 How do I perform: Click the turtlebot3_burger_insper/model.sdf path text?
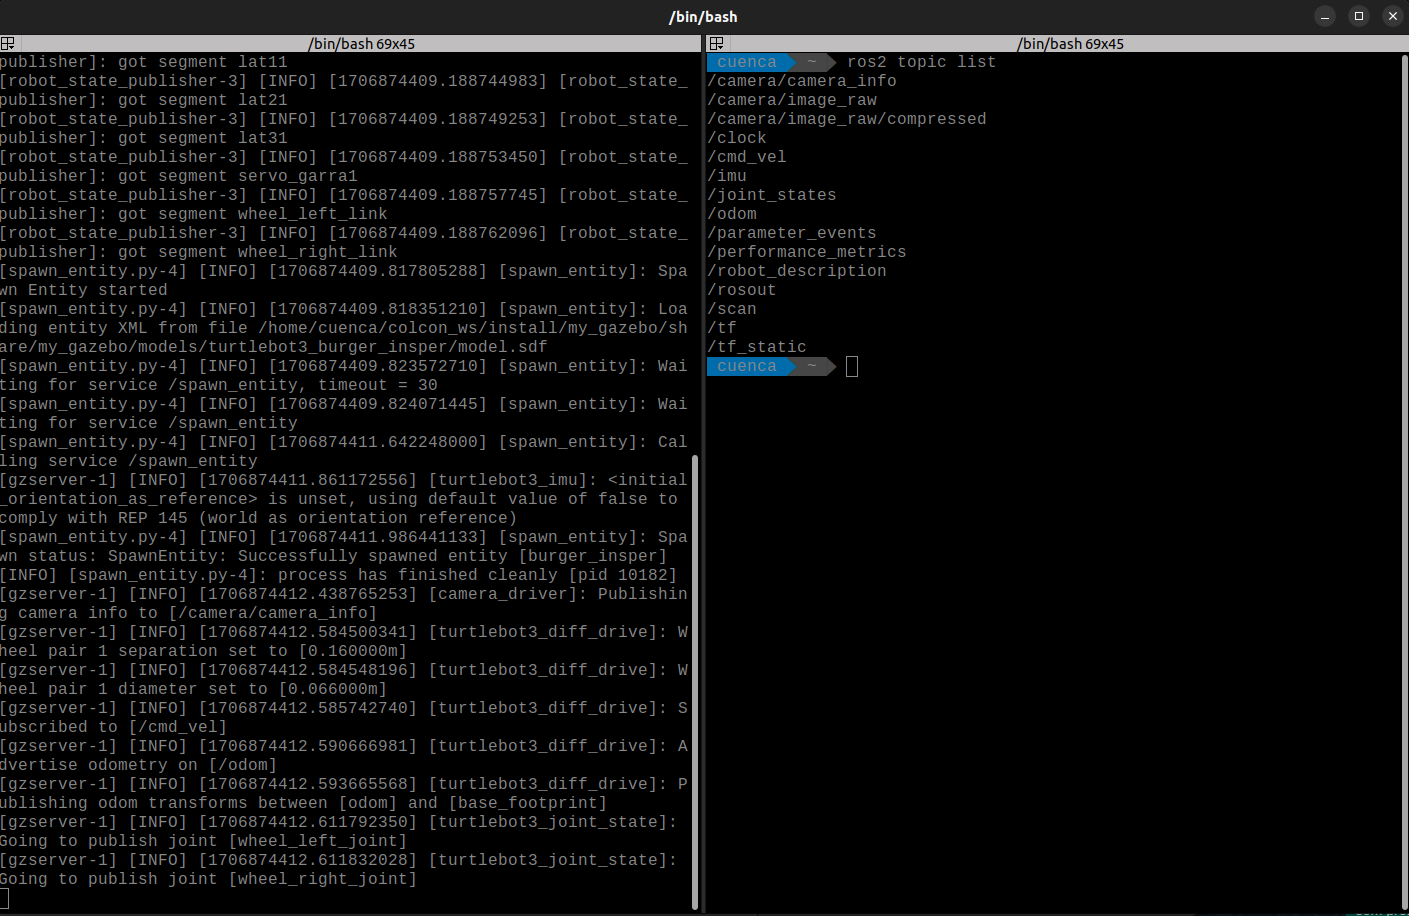click(x=274, y=347)
